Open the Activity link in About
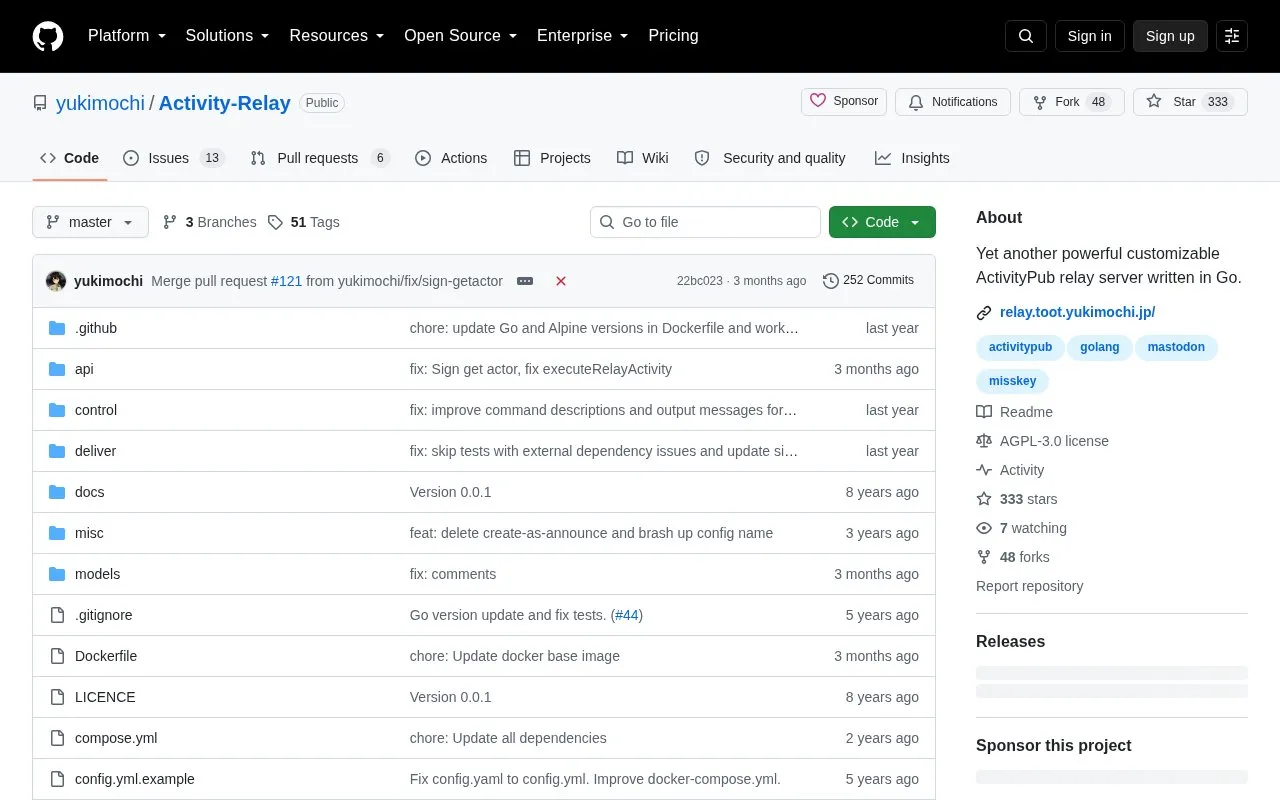1280x800 pixels. tap(1010, 470)
